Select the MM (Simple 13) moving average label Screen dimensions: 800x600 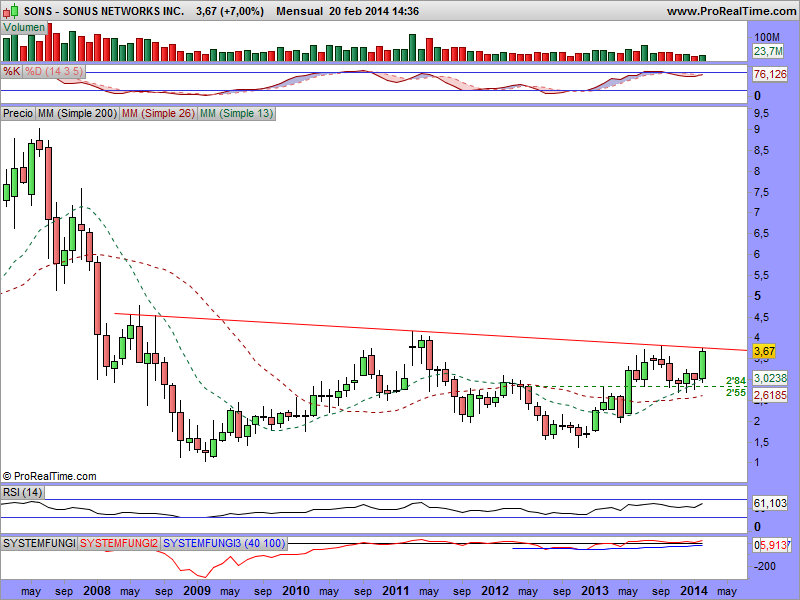(x=236, y=113)
